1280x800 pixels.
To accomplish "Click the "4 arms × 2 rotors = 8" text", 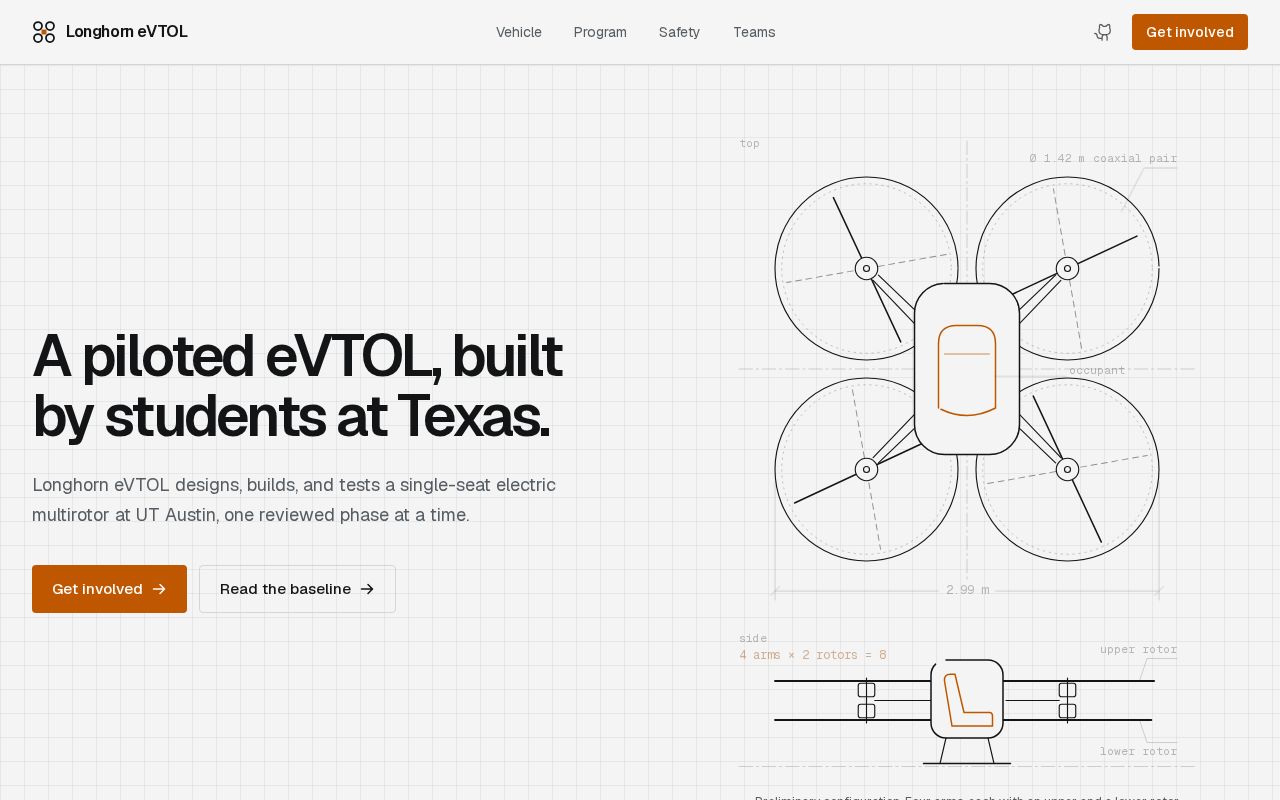I will [x=813, y=655].
